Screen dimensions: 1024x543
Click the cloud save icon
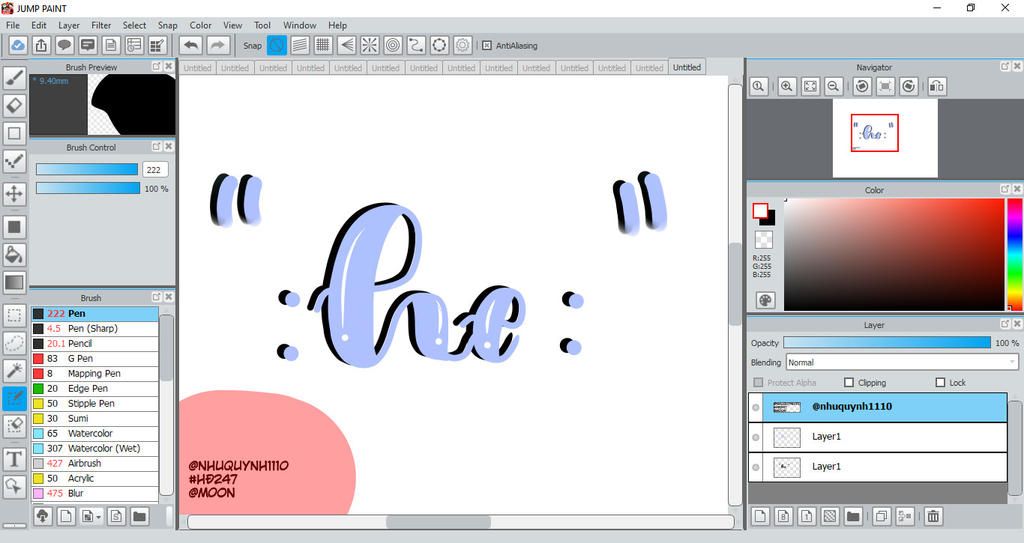point(18,45)
